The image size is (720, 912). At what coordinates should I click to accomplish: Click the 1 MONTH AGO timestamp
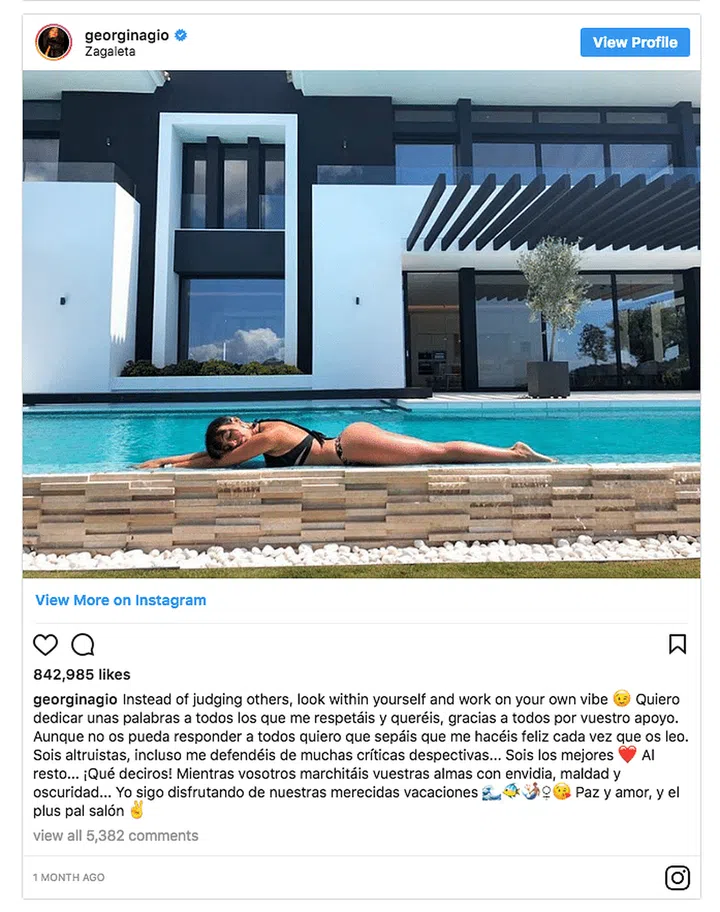tap(69, 877)
